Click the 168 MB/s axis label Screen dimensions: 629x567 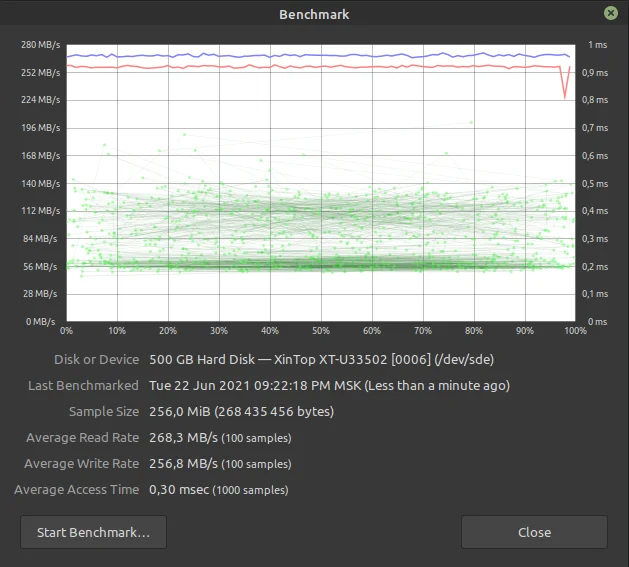[x=41, y=156]
